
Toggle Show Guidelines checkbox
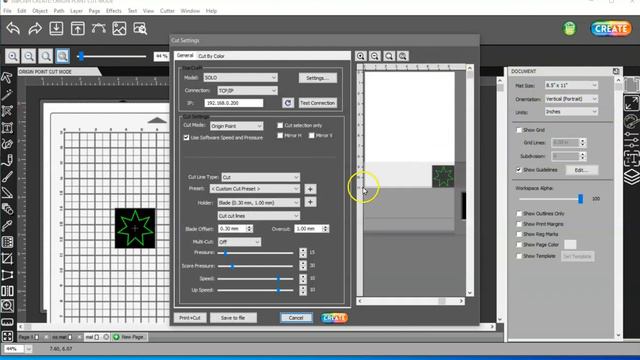click(x=519, y=169)
